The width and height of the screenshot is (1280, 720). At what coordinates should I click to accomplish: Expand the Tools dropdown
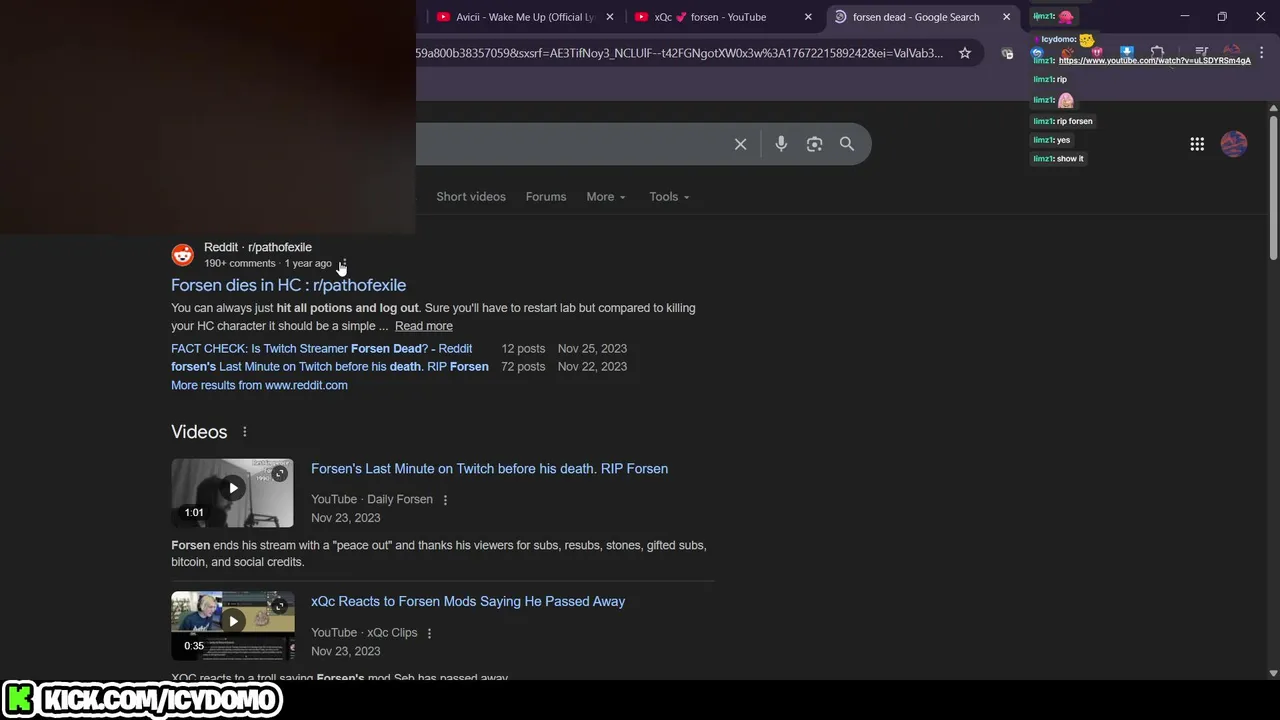pyautogui.click(x=669, y=197)
